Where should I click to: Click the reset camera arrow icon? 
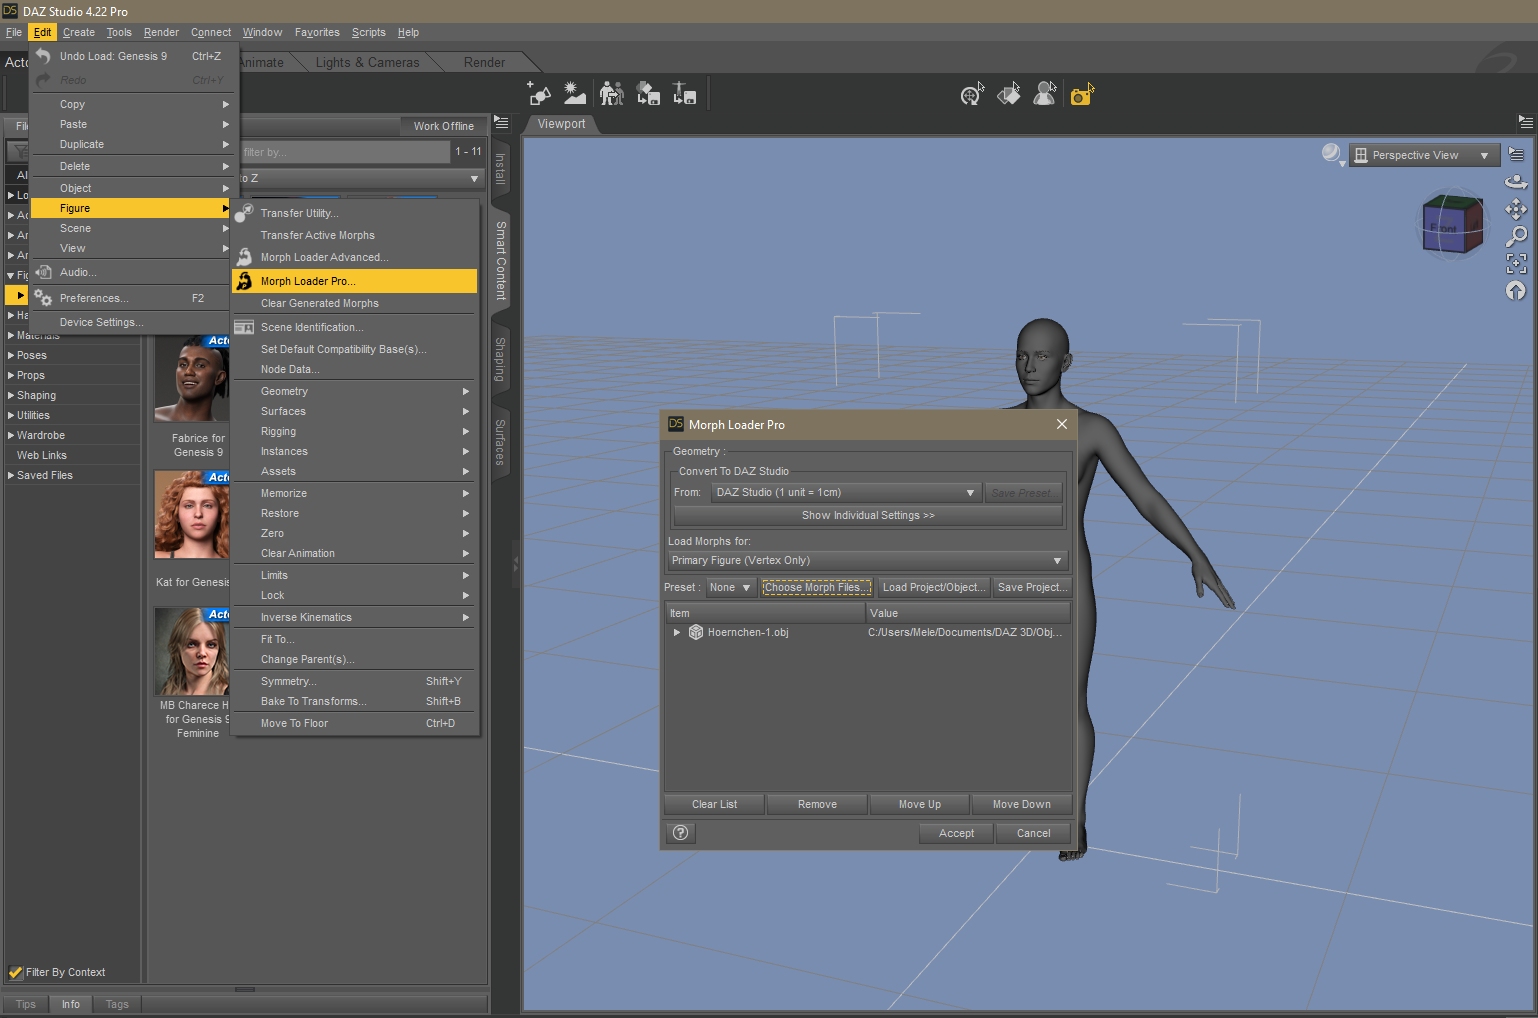[x=1516, y=291]
